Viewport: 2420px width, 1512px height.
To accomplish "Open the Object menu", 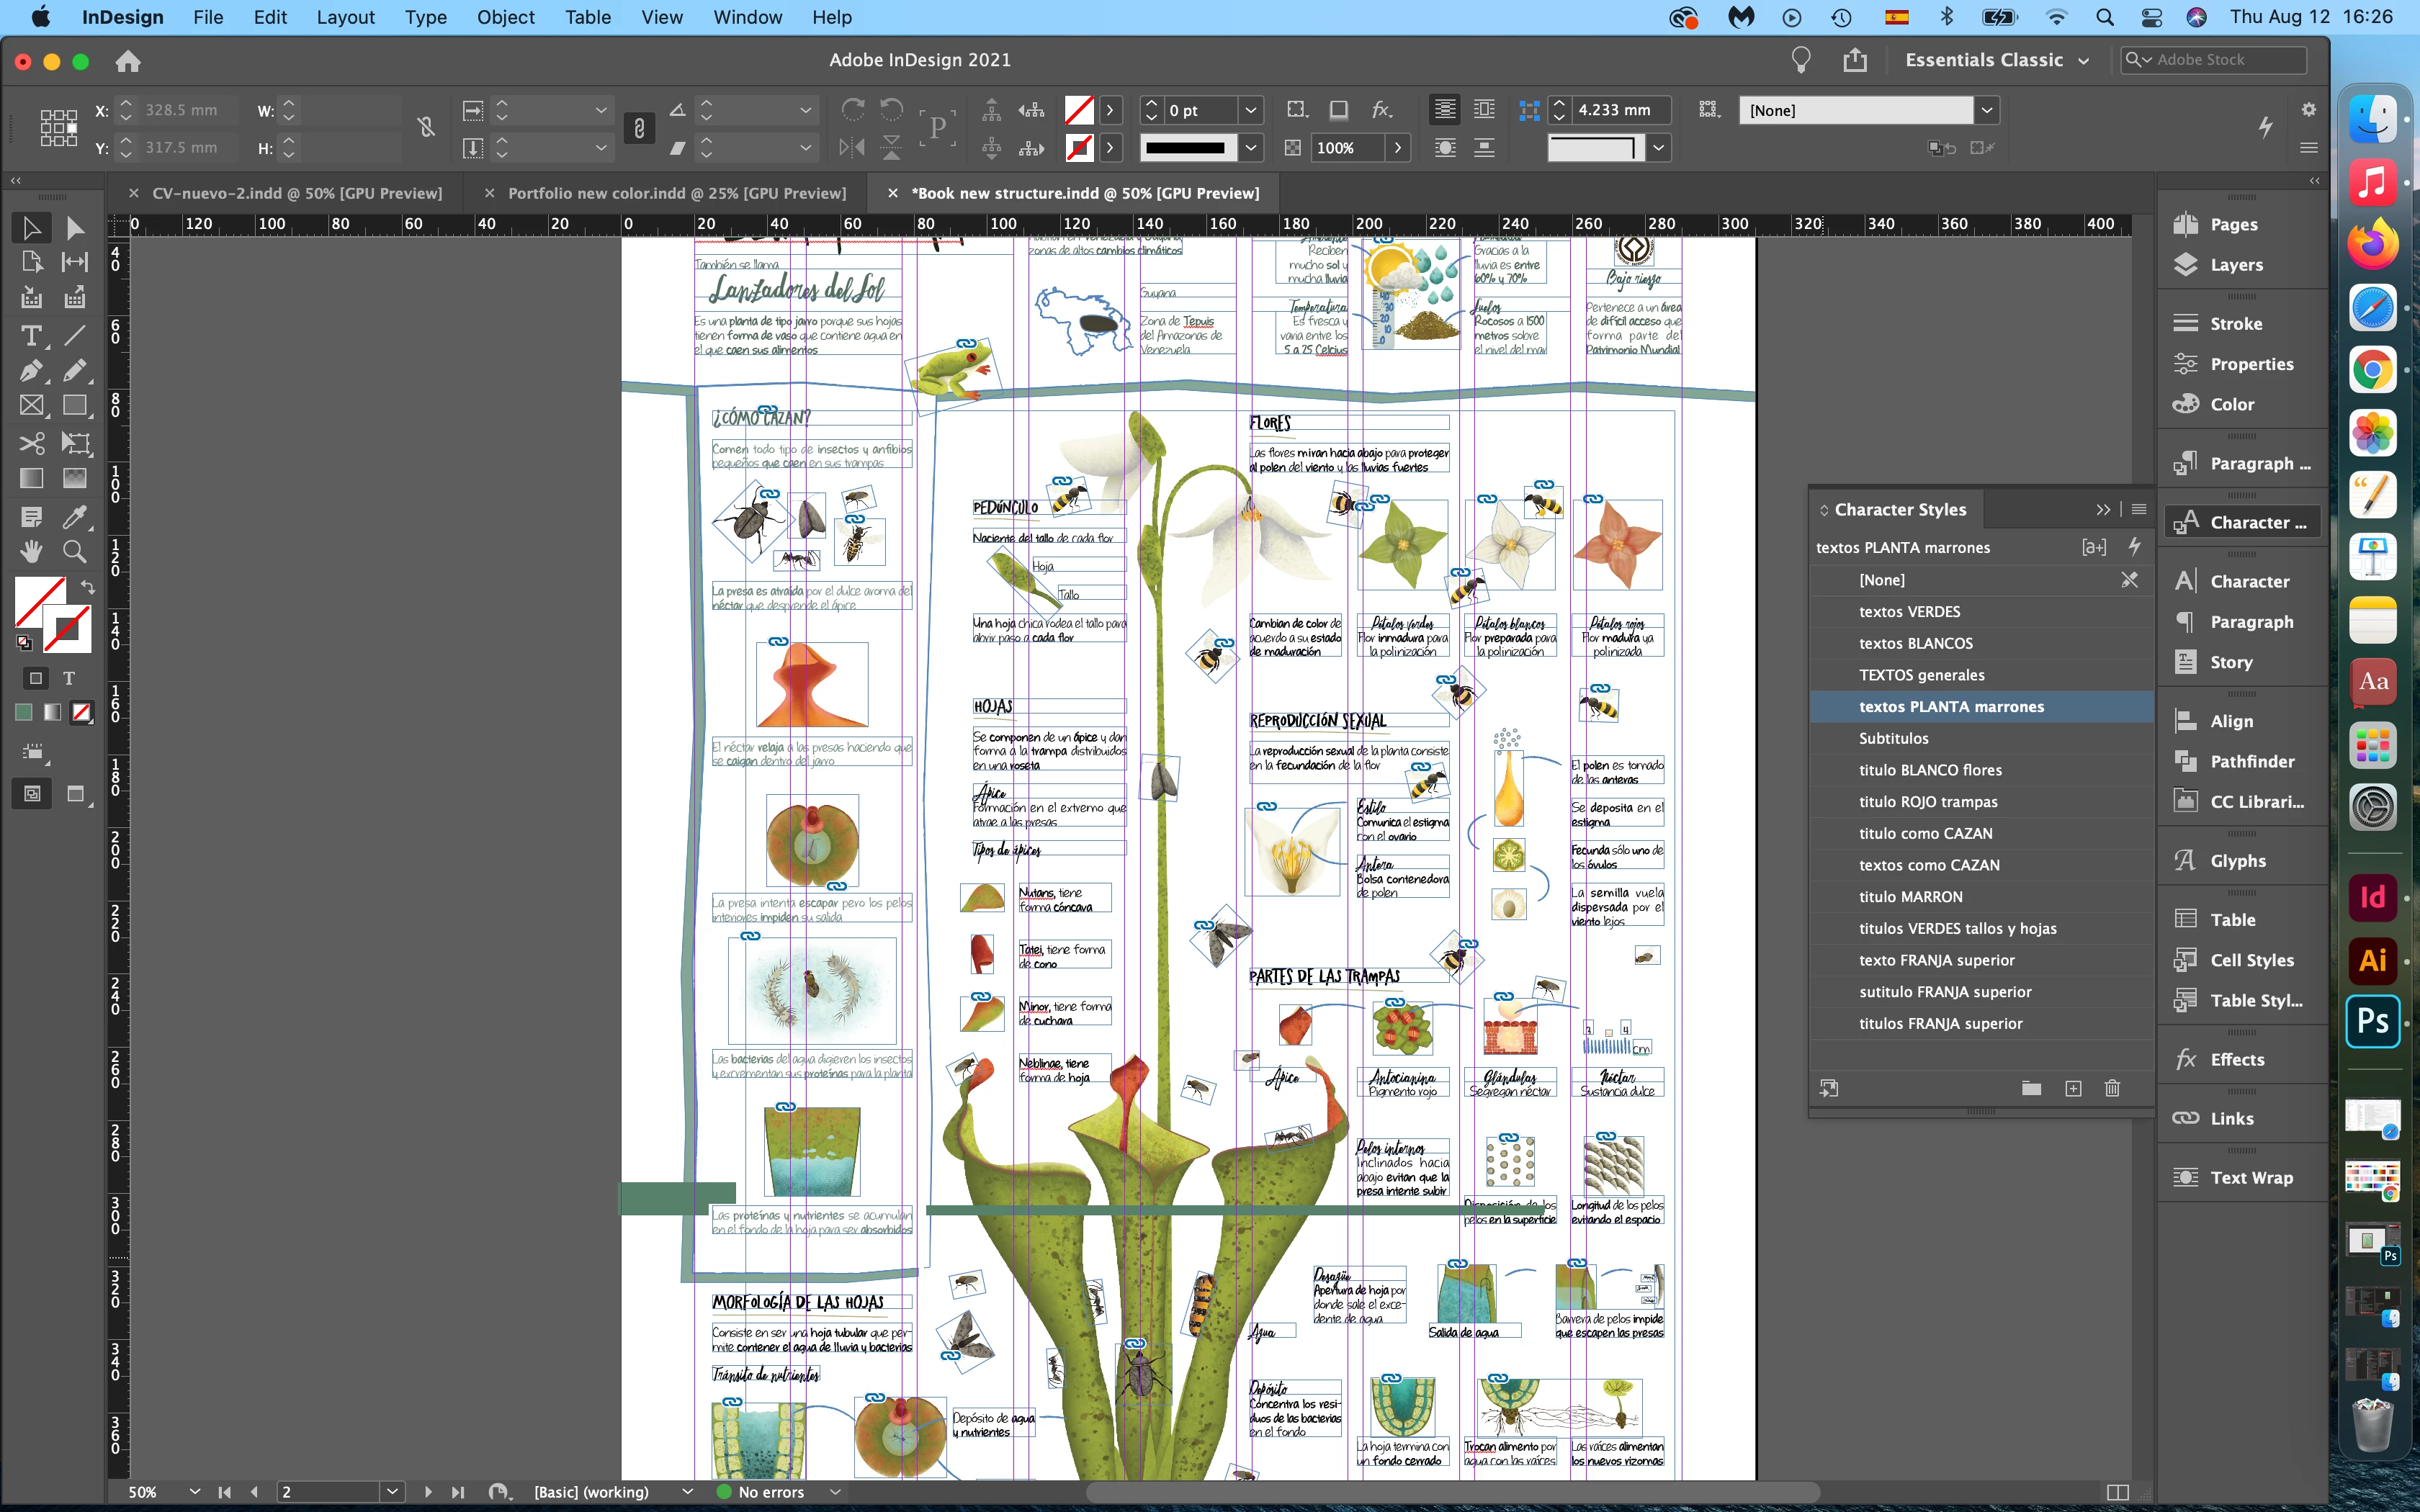I will 505,17.
